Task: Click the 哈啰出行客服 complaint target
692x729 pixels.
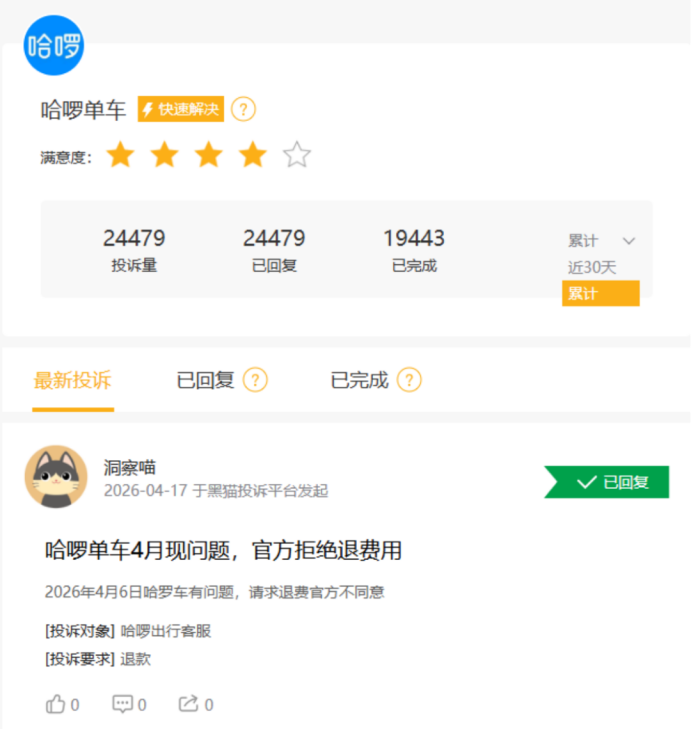Action: pyautogui.click(x=166, y=631)
